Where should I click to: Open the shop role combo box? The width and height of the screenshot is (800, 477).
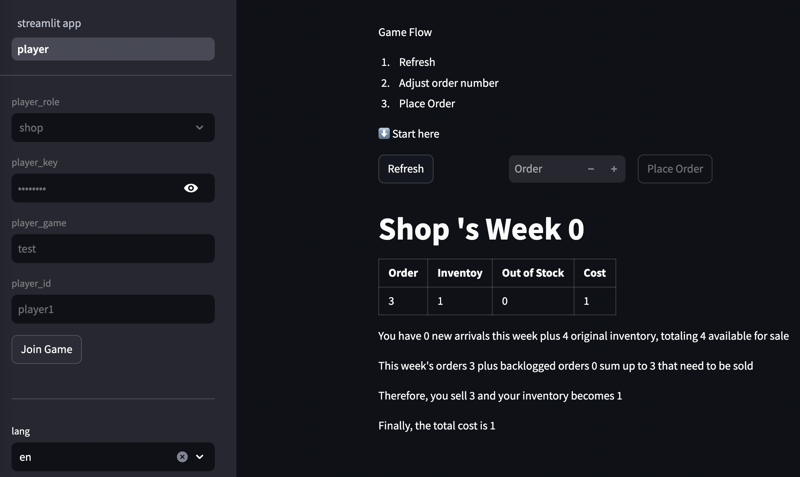(x=113, y=128)
